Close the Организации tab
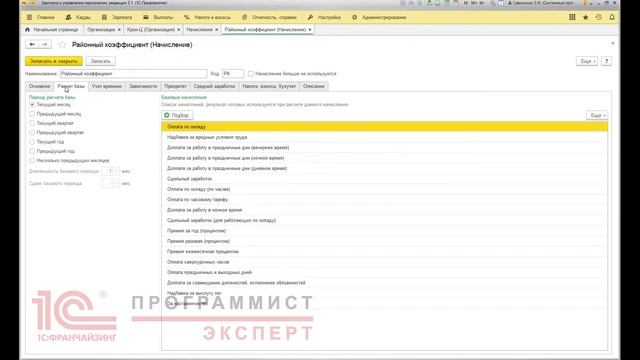640x360 pixels. [119, 30]
